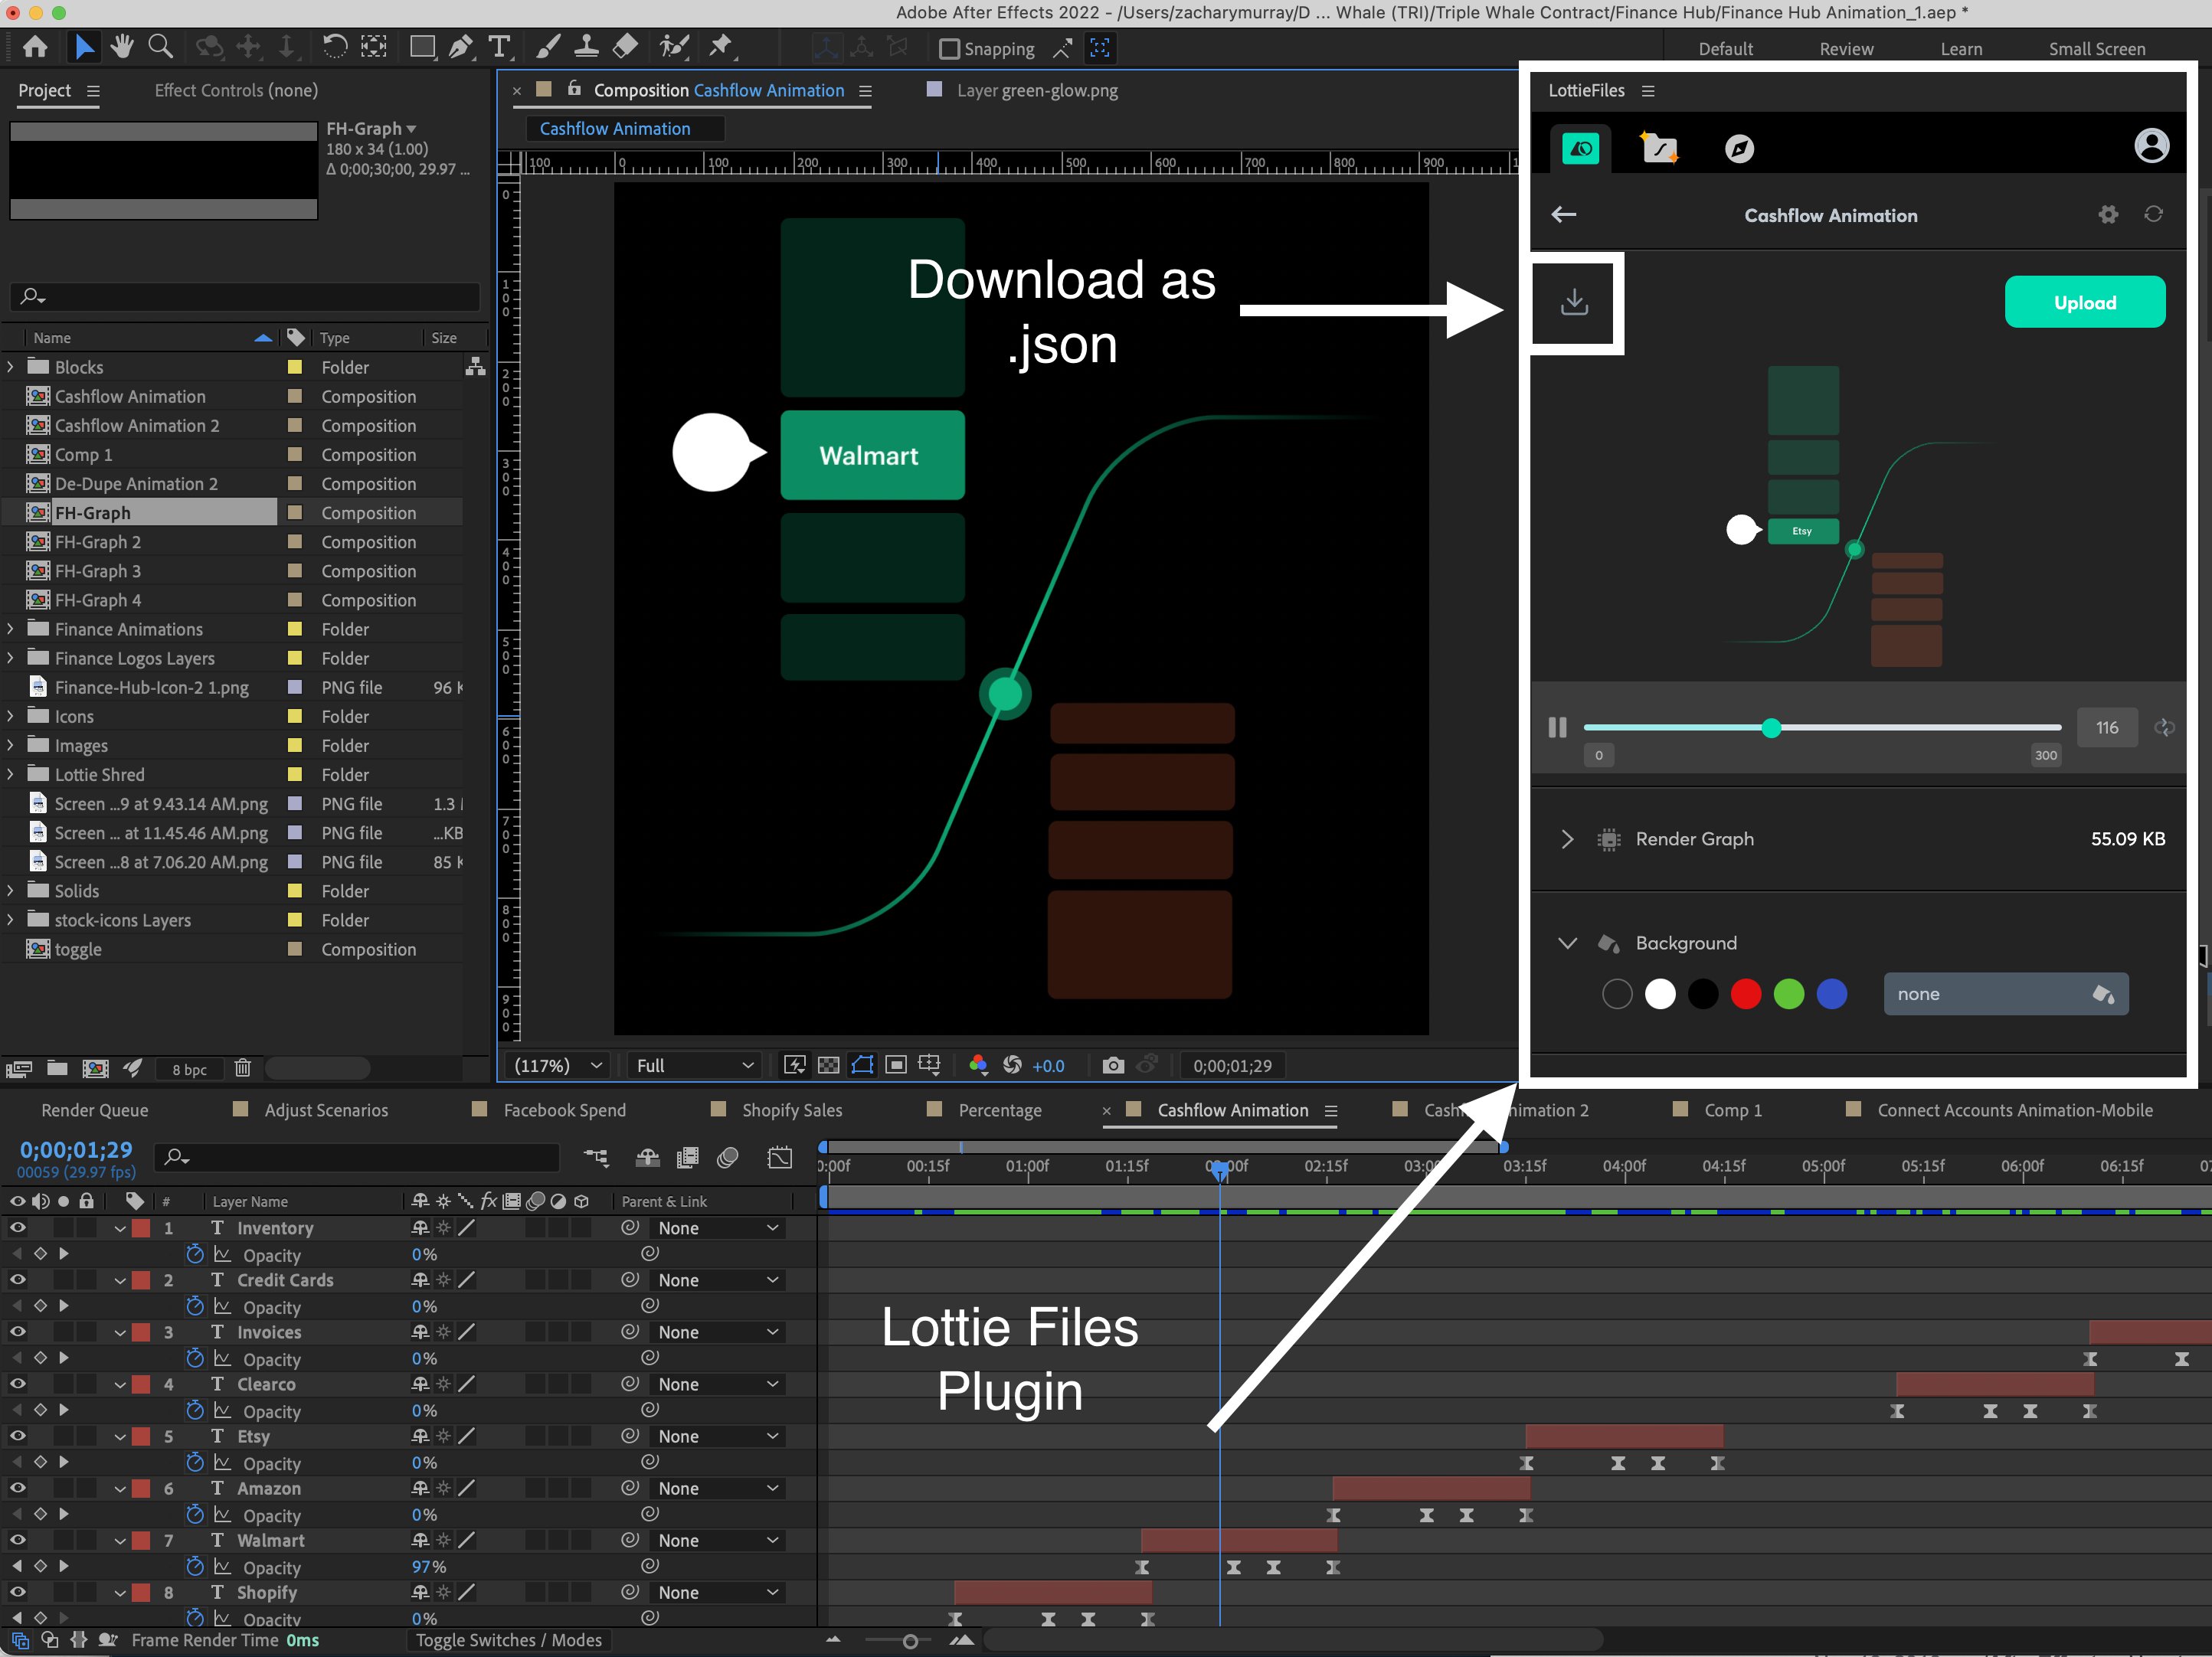Select the Eraser tool
Image resolution: width=2212 pixels, height=1657 pixels.
(x=624, y=47)
